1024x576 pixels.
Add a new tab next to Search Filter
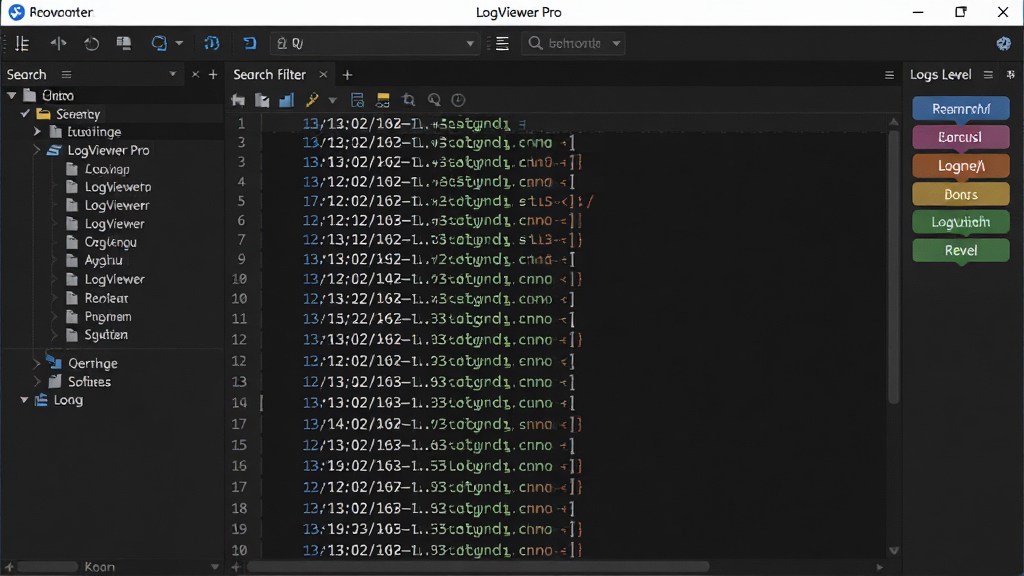(347, 75)
